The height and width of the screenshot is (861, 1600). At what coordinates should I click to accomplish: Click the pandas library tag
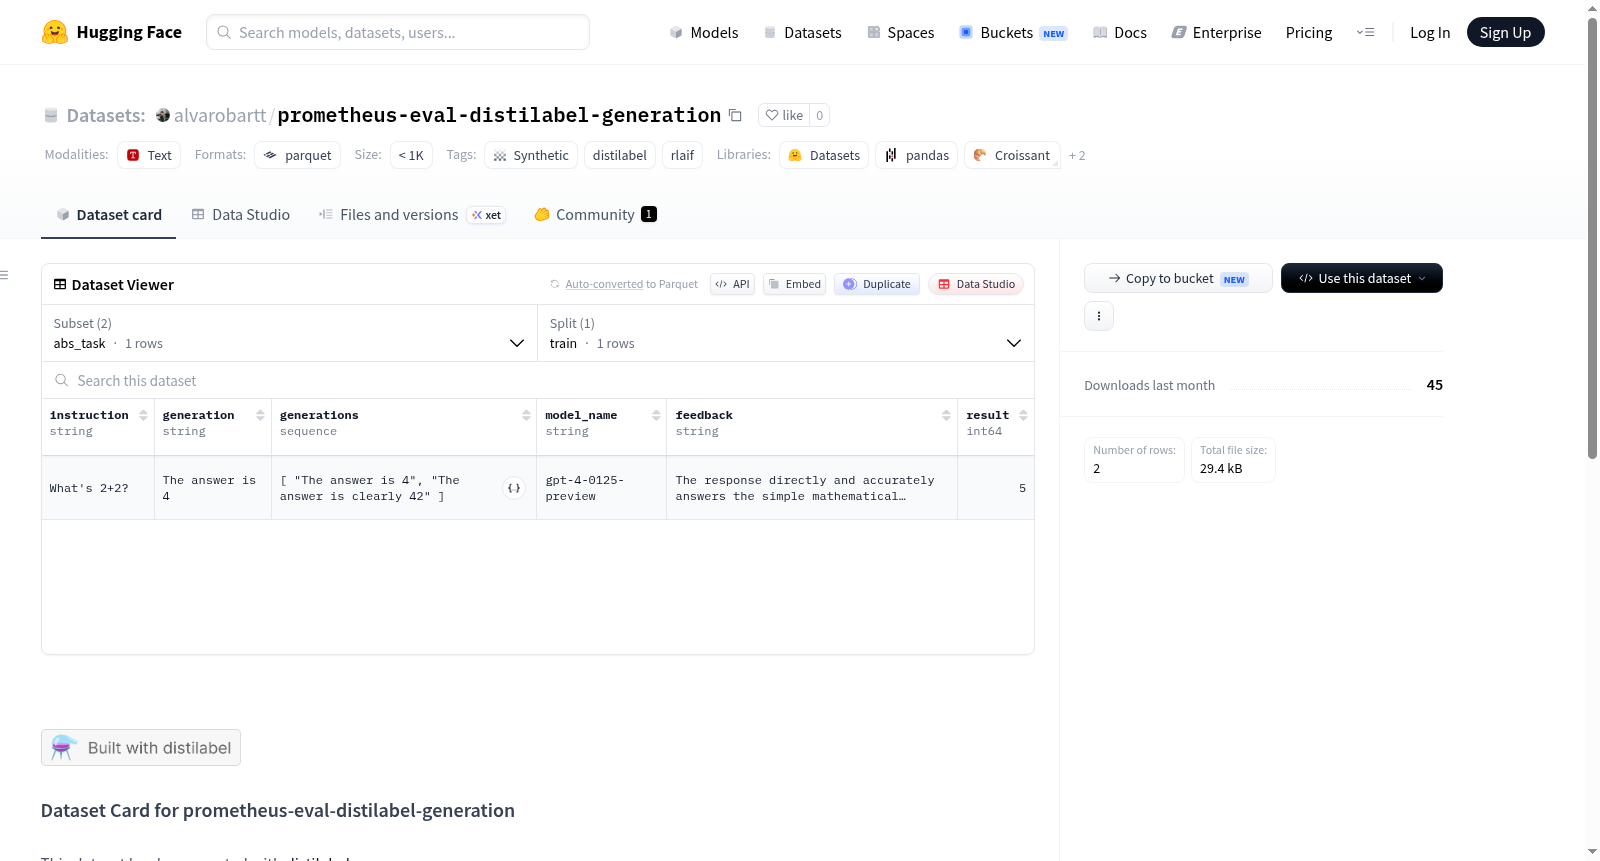click(917, 155)
